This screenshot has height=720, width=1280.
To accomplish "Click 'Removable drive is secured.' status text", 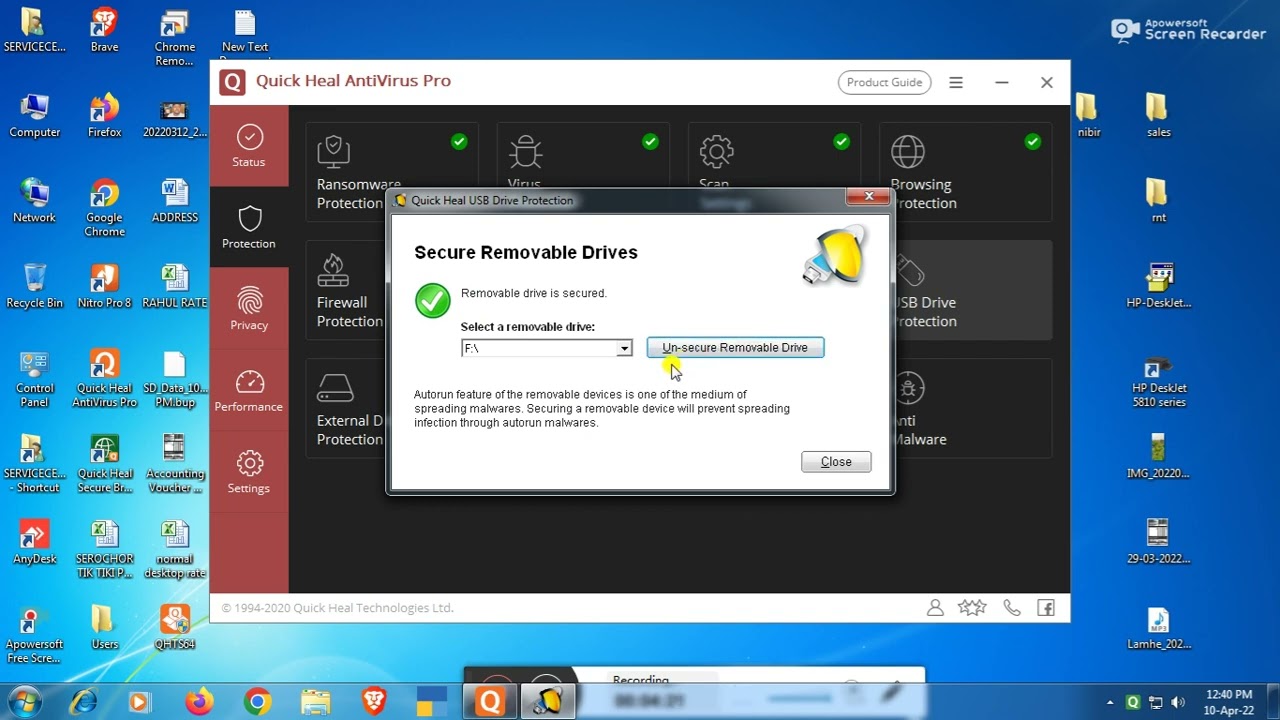I will 534,293.
